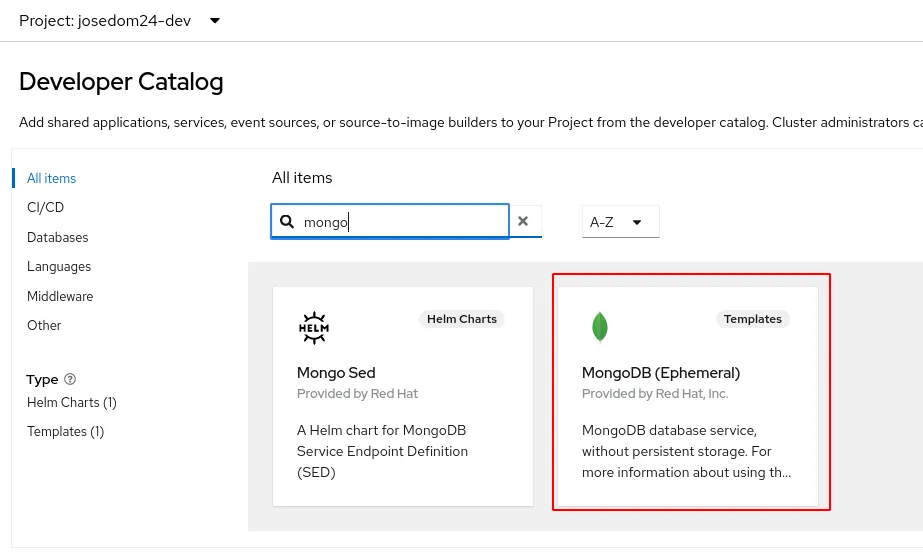Select the CI/CD category
Image resolution: width=923 pixels, height=552 pixels.
[x=45, y=208]
